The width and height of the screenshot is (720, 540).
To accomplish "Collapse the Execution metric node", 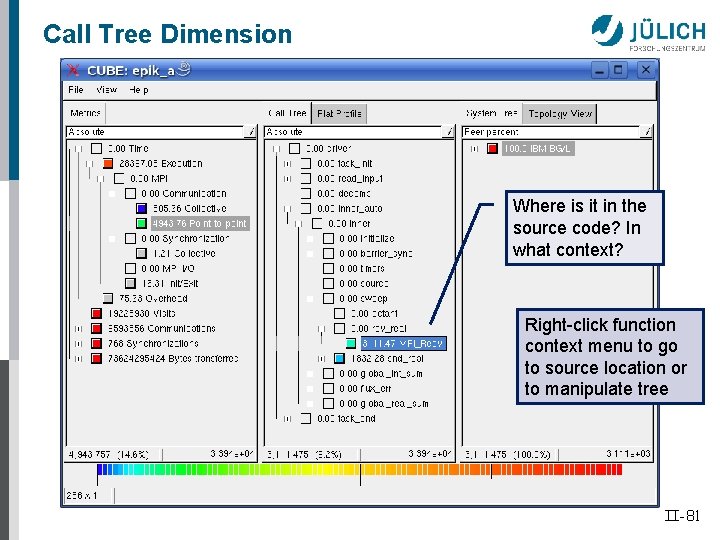I will point(90,163).
